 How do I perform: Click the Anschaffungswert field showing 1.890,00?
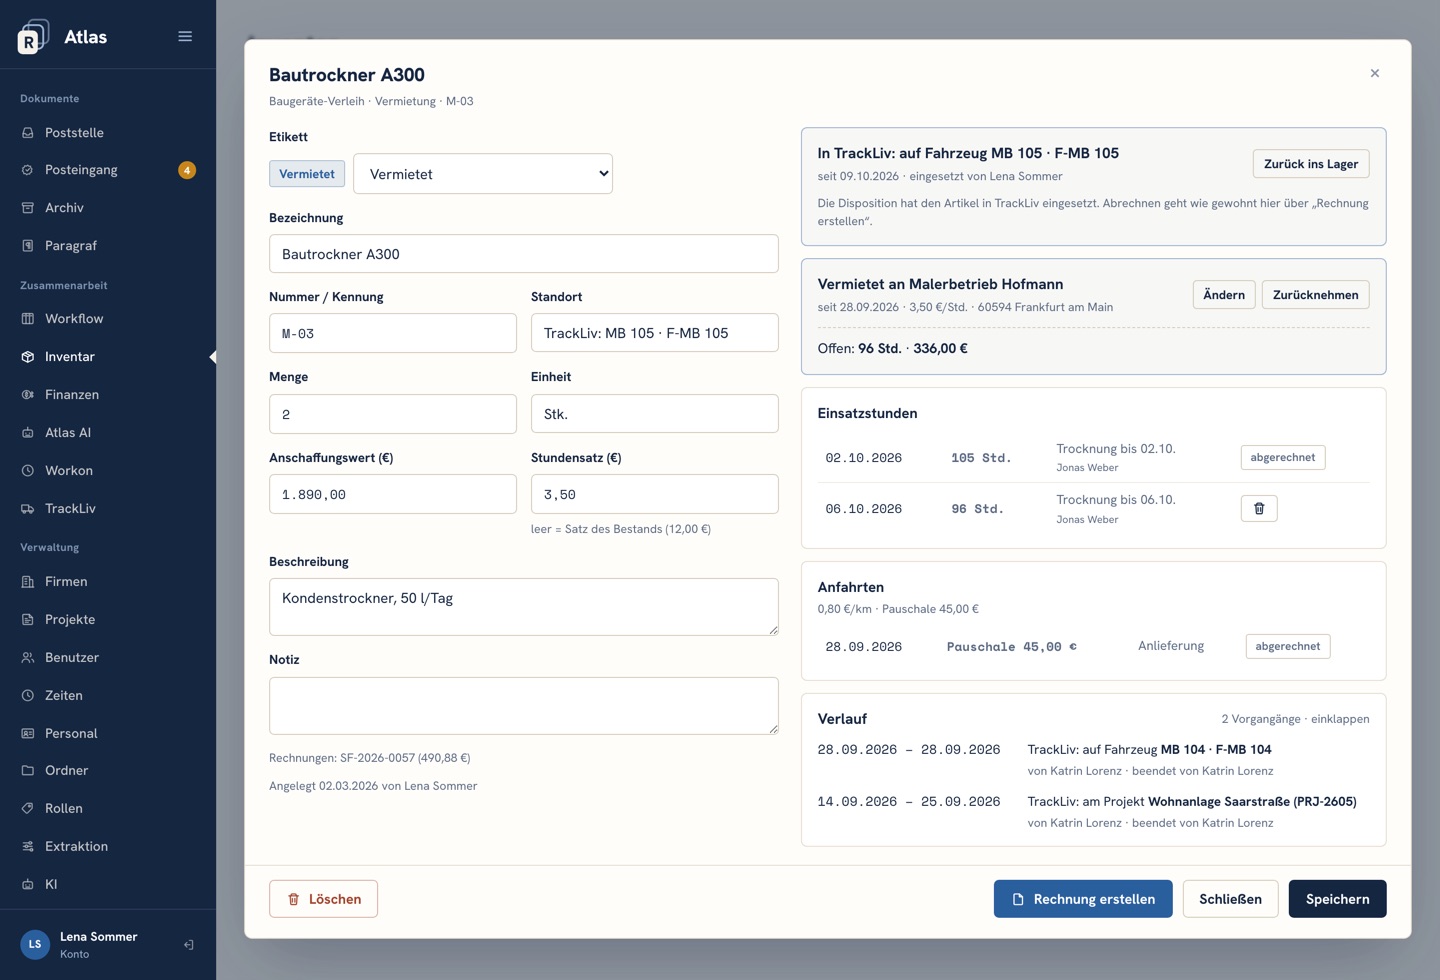coord(393,494)
